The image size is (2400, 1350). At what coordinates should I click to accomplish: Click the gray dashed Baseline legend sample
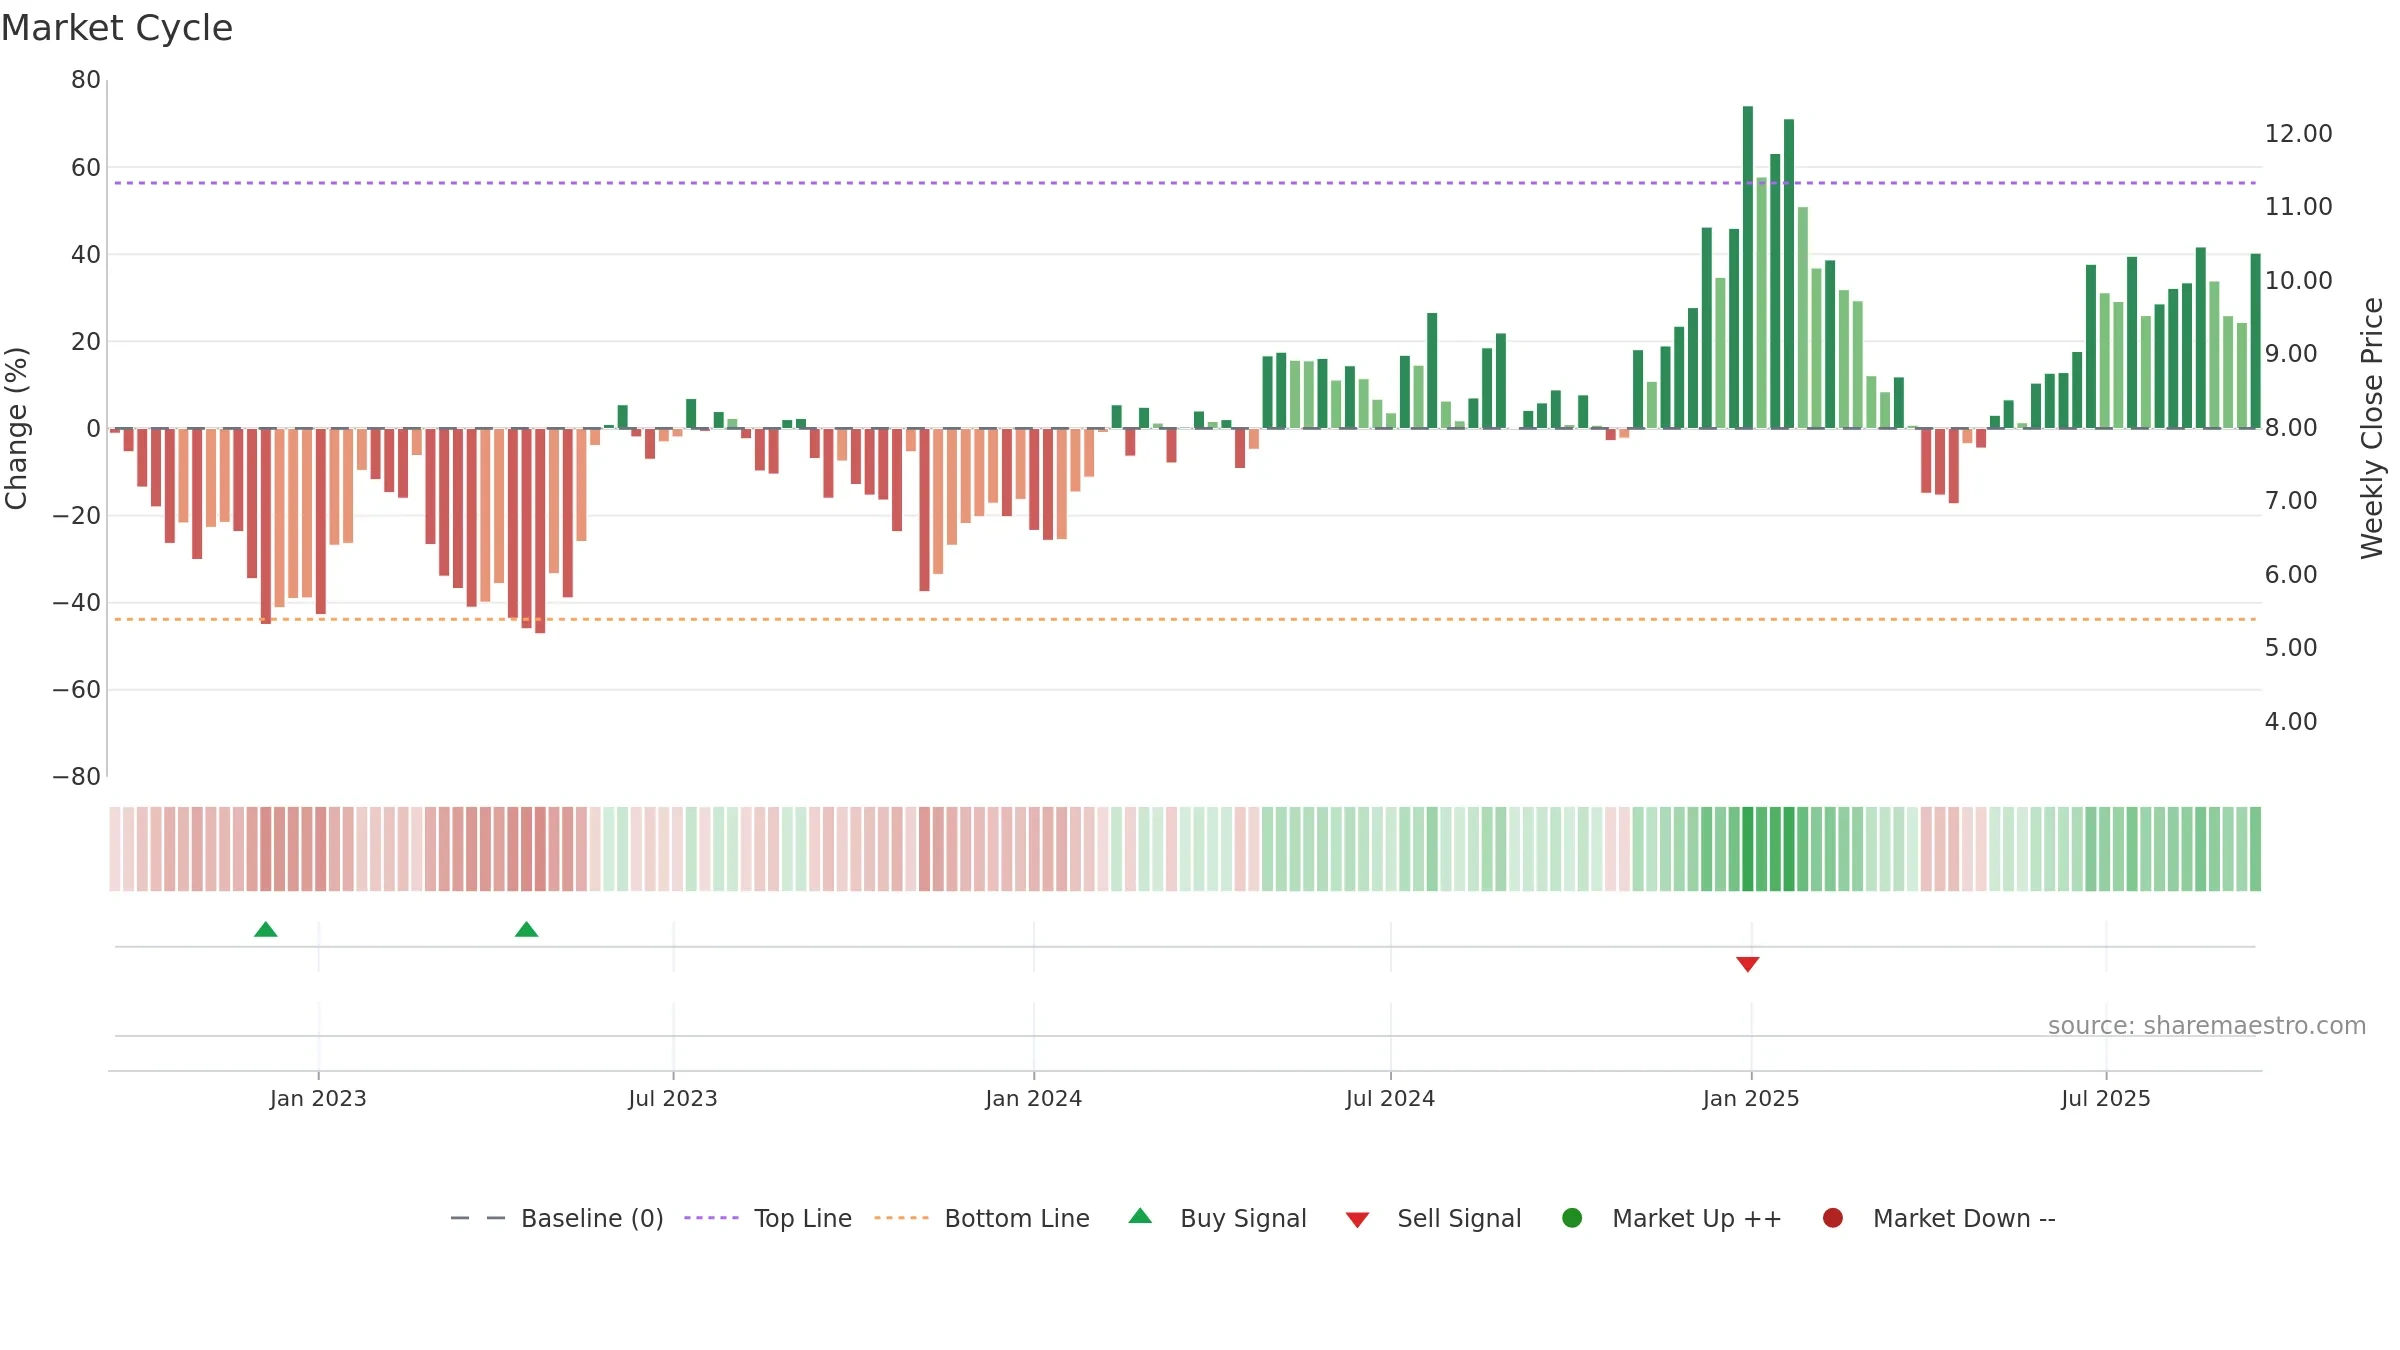pos(478,1218)
